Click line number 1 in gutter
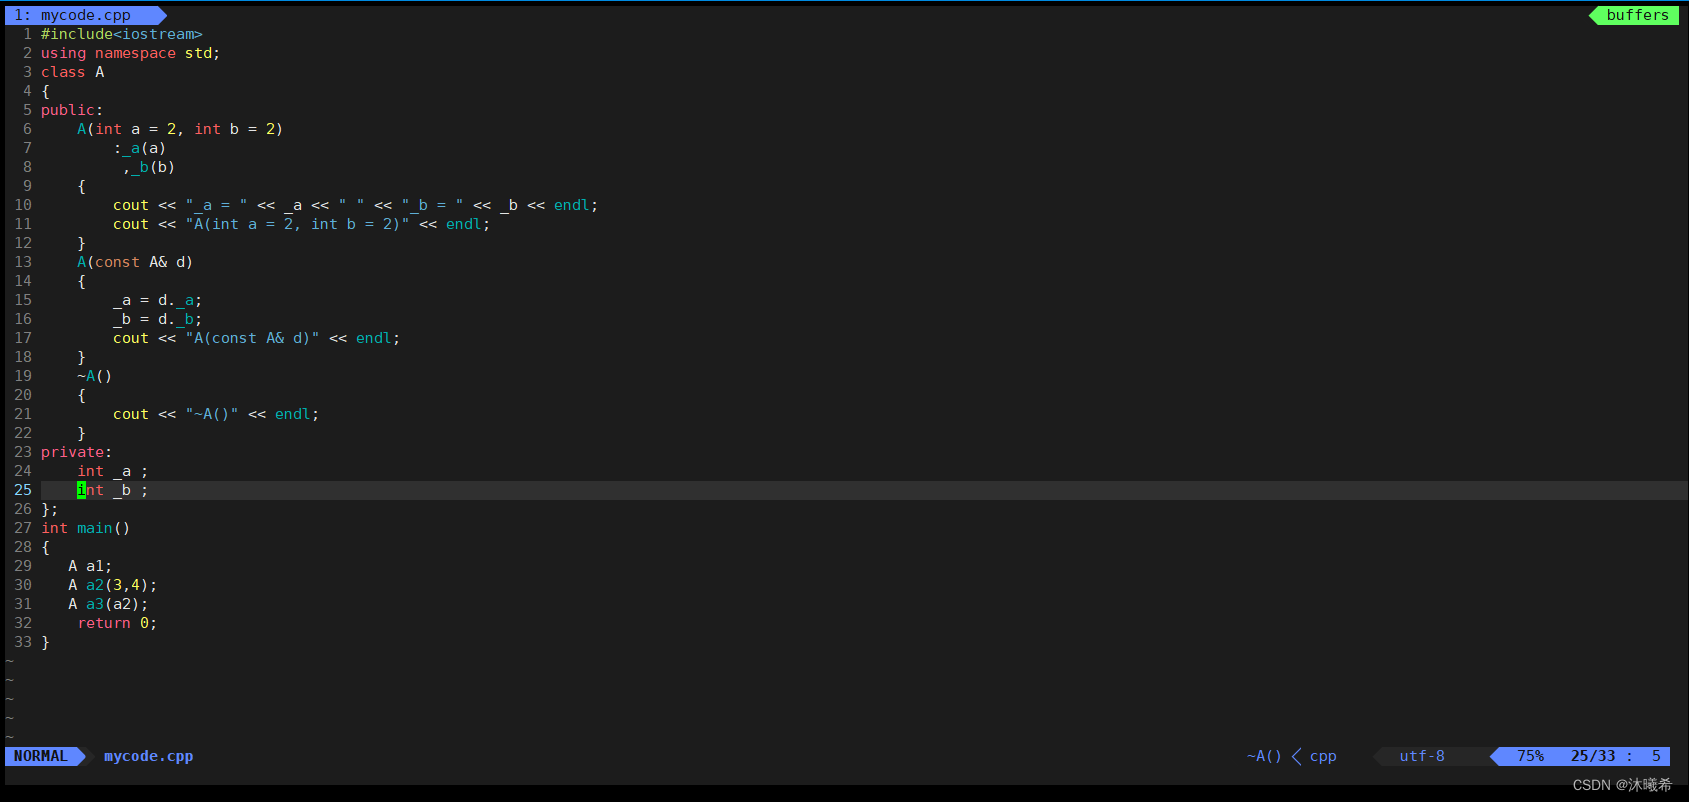Screen dimensions: 1689x802 [x=28, y=34]
